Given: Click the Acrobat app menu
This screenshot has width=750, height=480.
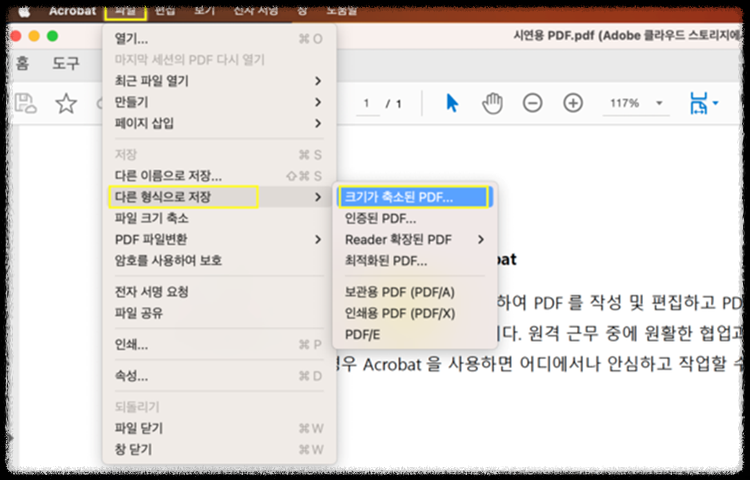Looking at the screenshot, I should pos(72,11).
